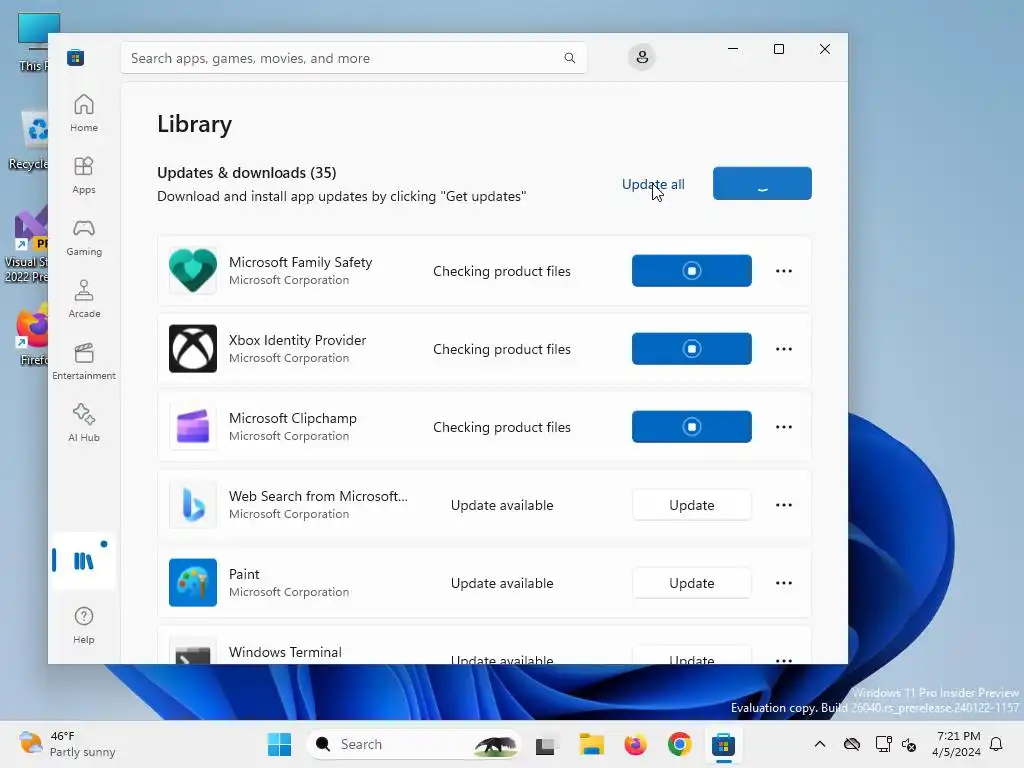The width and height of the screenshot is (1024, 768).
Task: Click the Update all link
Action: coord(653,184)
